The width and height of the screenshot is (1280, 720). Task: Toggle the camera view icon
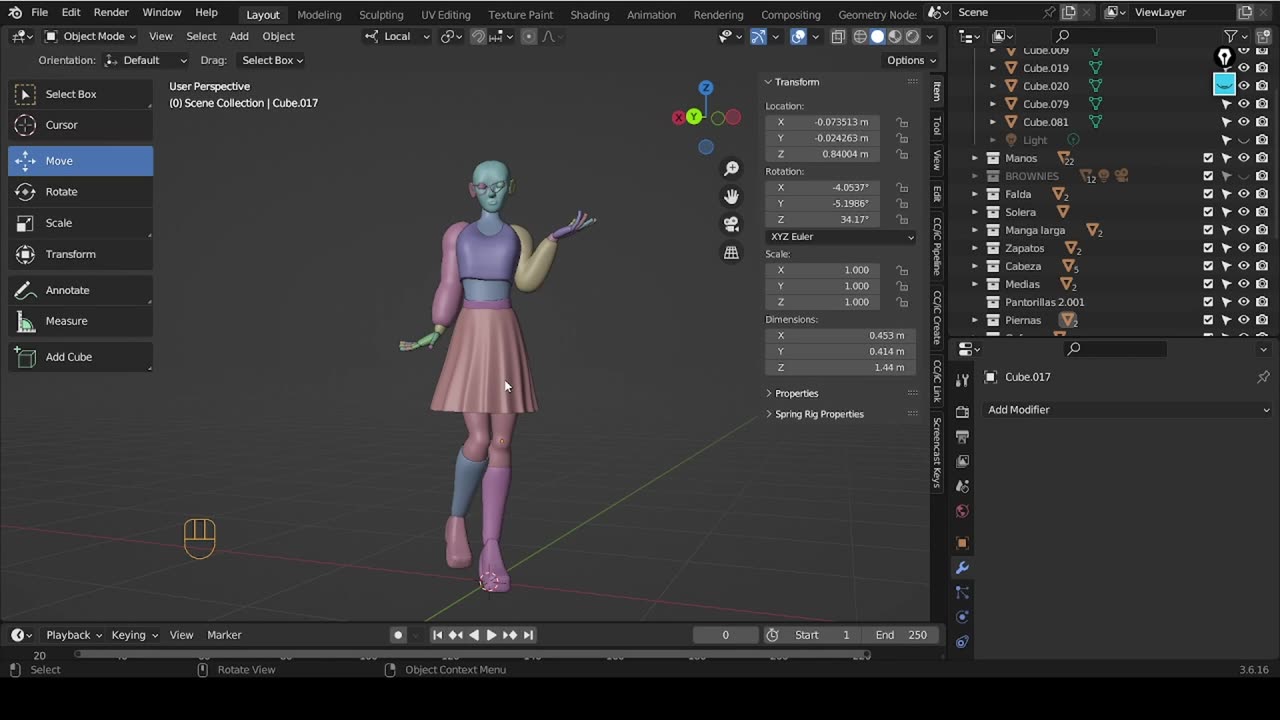point(731,224)
